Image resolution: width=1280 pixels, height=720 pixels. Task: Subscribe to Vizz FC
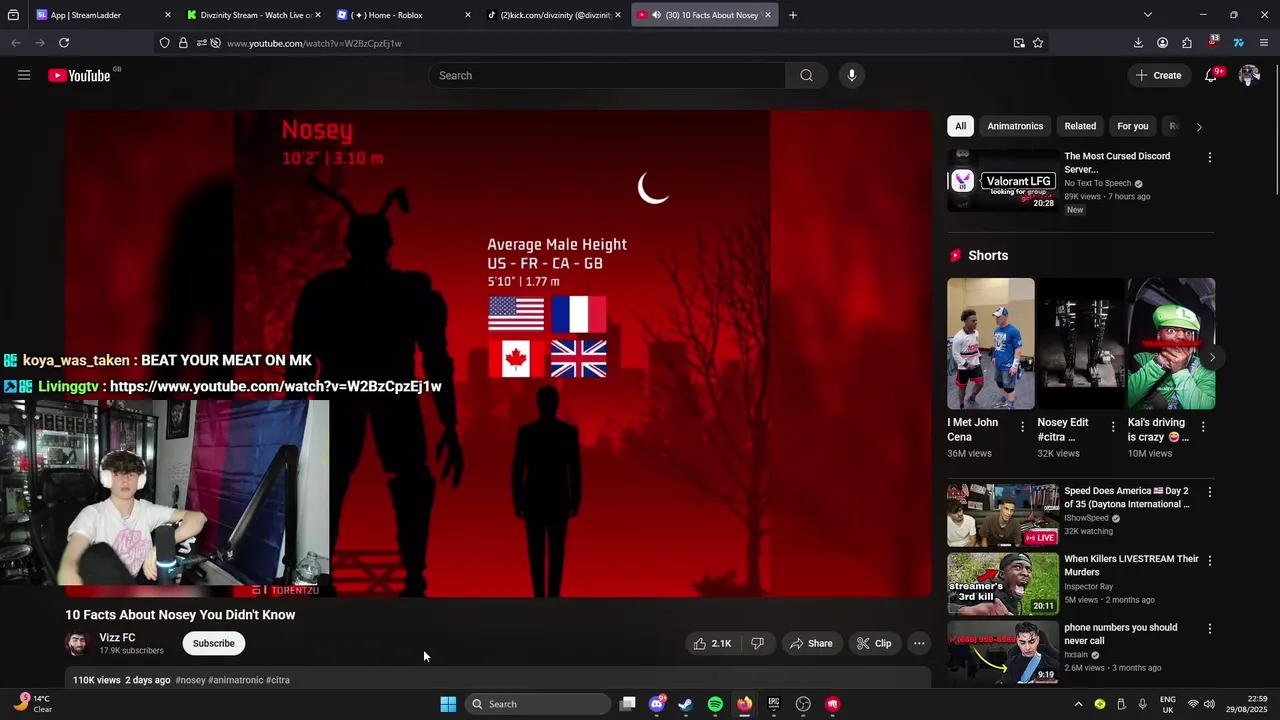click(x=213, y=643)
